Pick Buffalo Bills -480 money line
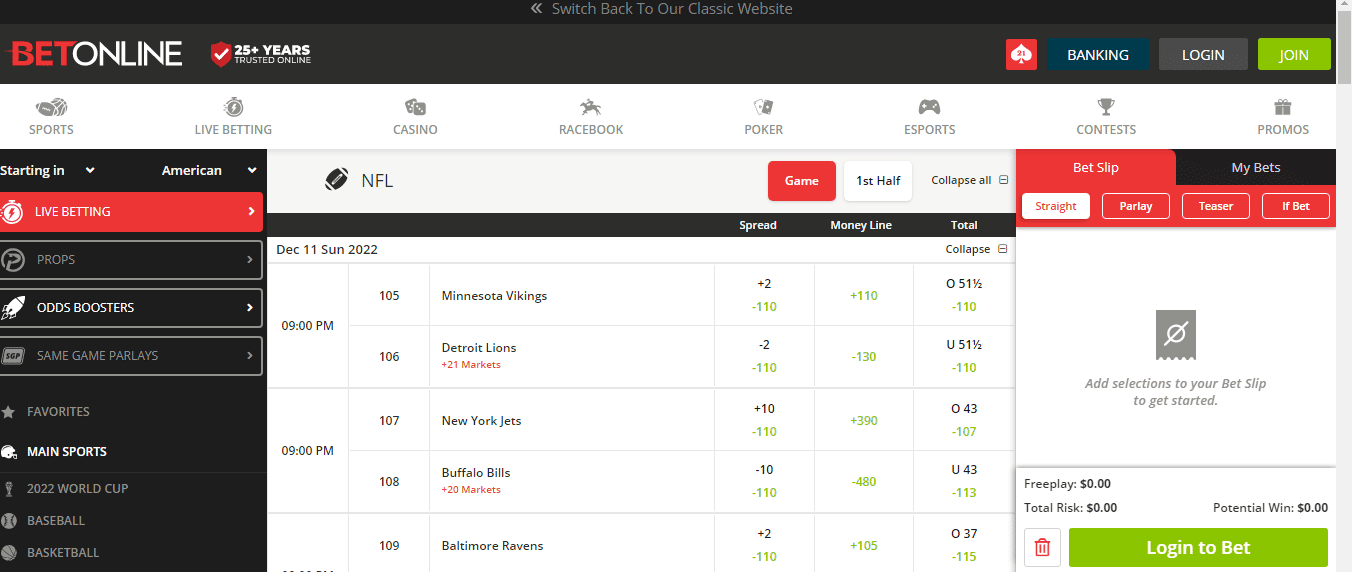This screenshot has height=572, width=1352. [864, 481]
